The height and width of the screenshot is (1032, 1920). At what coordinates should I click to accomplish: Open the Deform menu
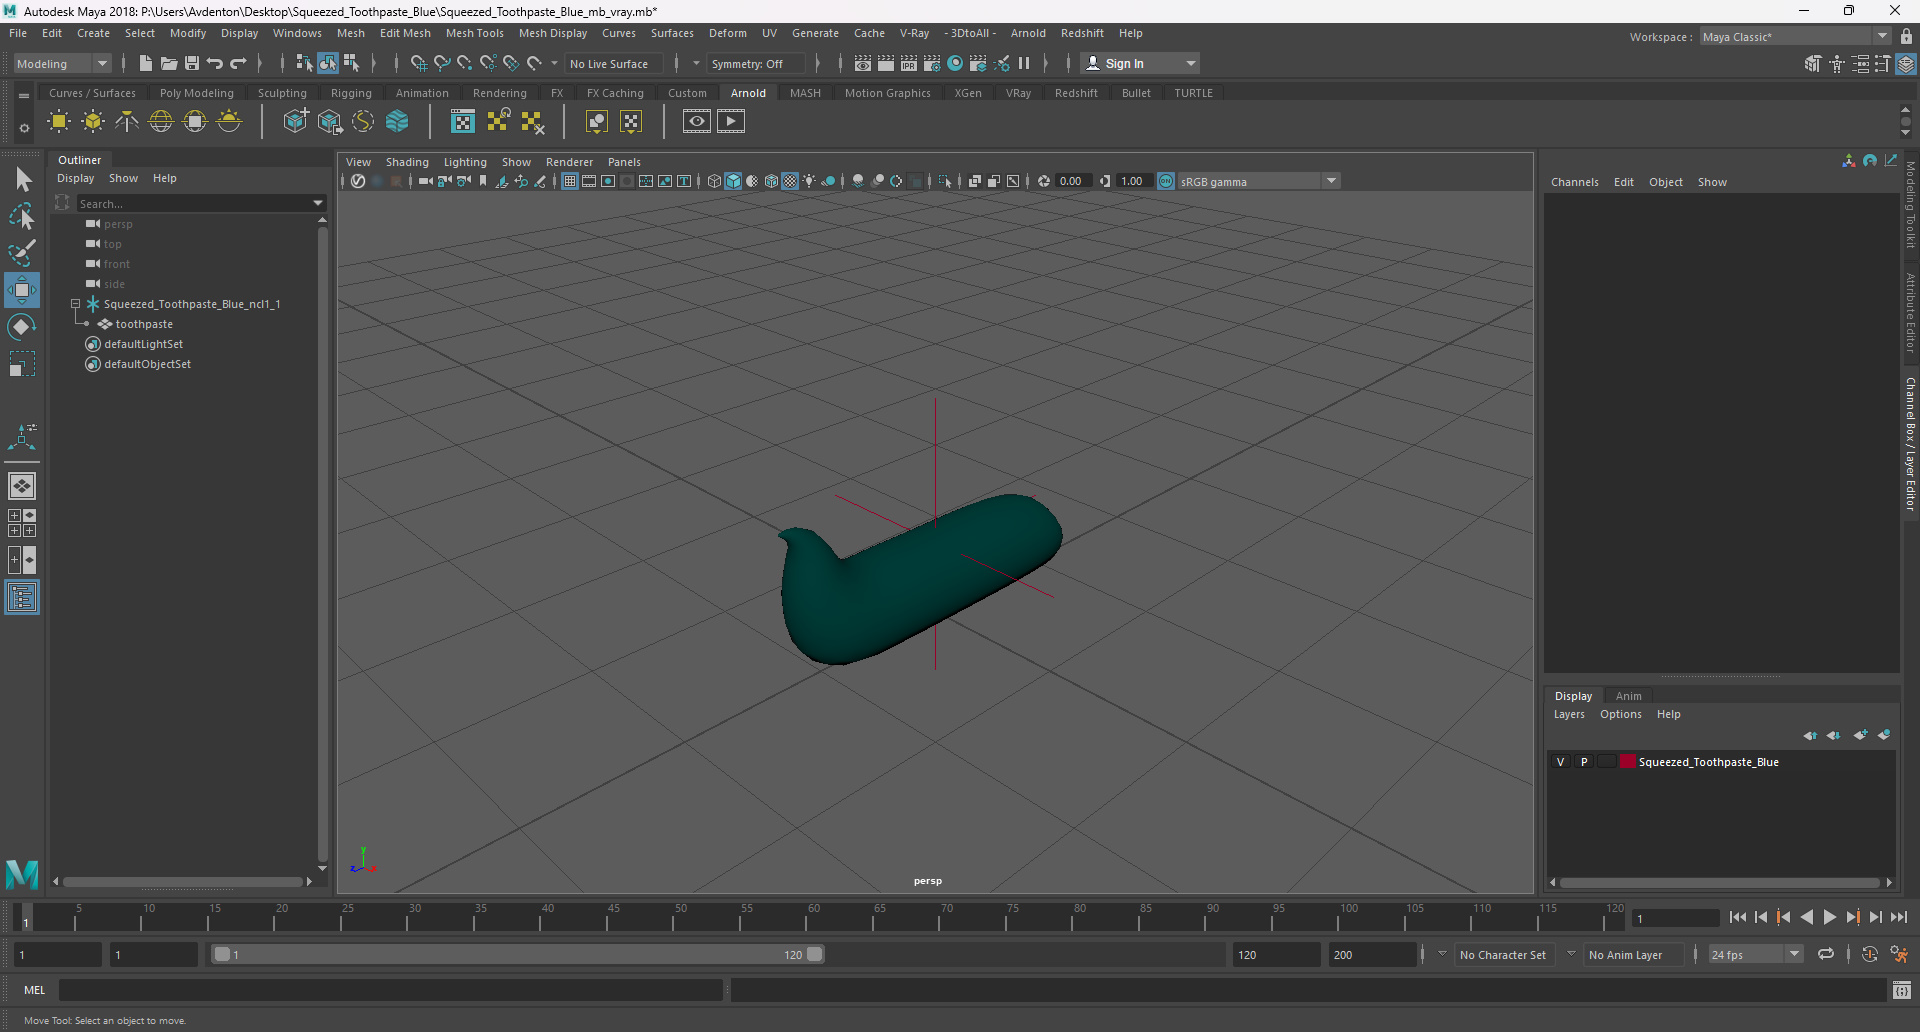pyautogui.click(x=727, y=33)
